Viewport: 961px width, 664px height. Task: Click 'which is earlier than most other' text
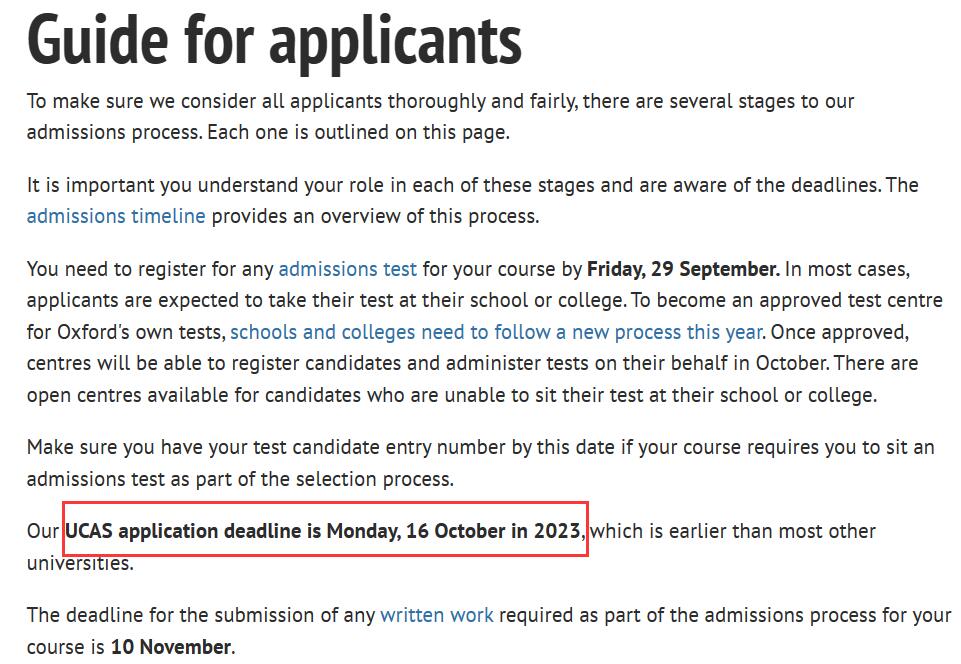(x=733, y=530)
